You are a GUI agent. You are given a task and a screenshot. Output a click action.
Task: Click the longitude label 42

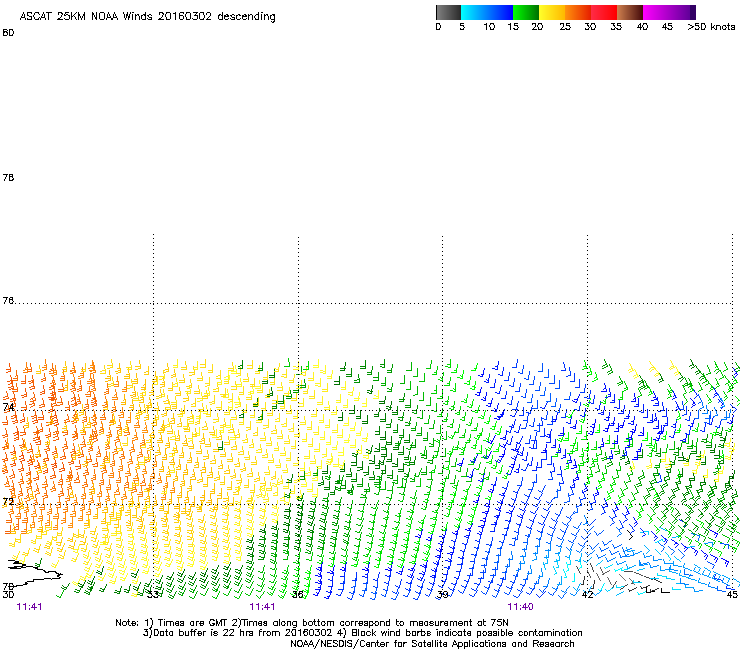(x=587, y=595)
